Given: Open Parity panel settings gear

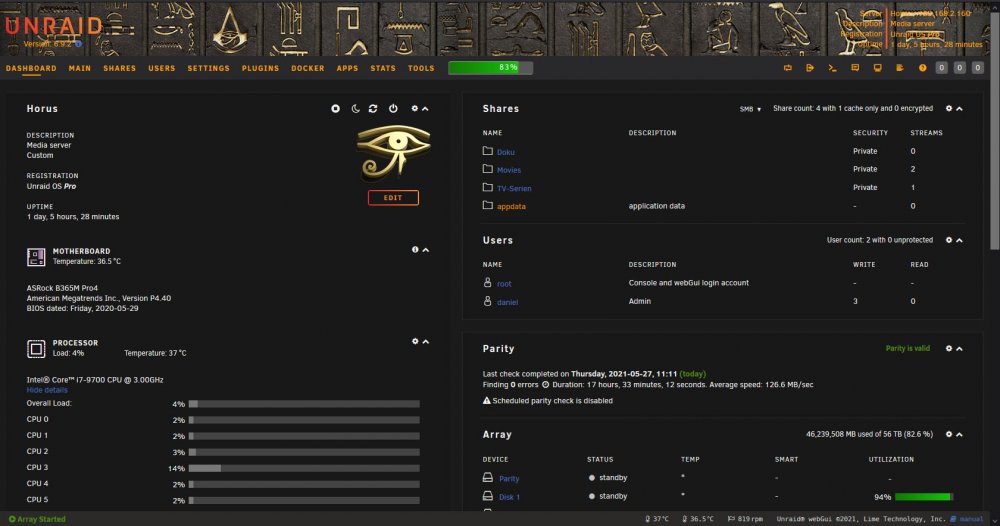Looking at the screenshot, I should (x=949, y=349).
